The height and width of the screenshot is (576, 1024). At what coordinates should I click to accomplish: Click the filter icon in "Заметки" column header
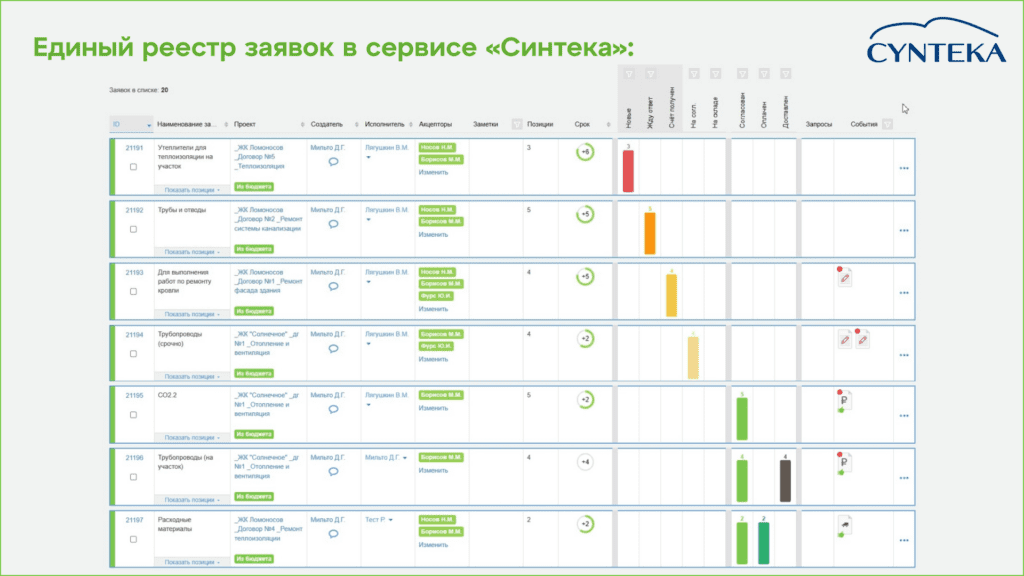tap(516, 125)
